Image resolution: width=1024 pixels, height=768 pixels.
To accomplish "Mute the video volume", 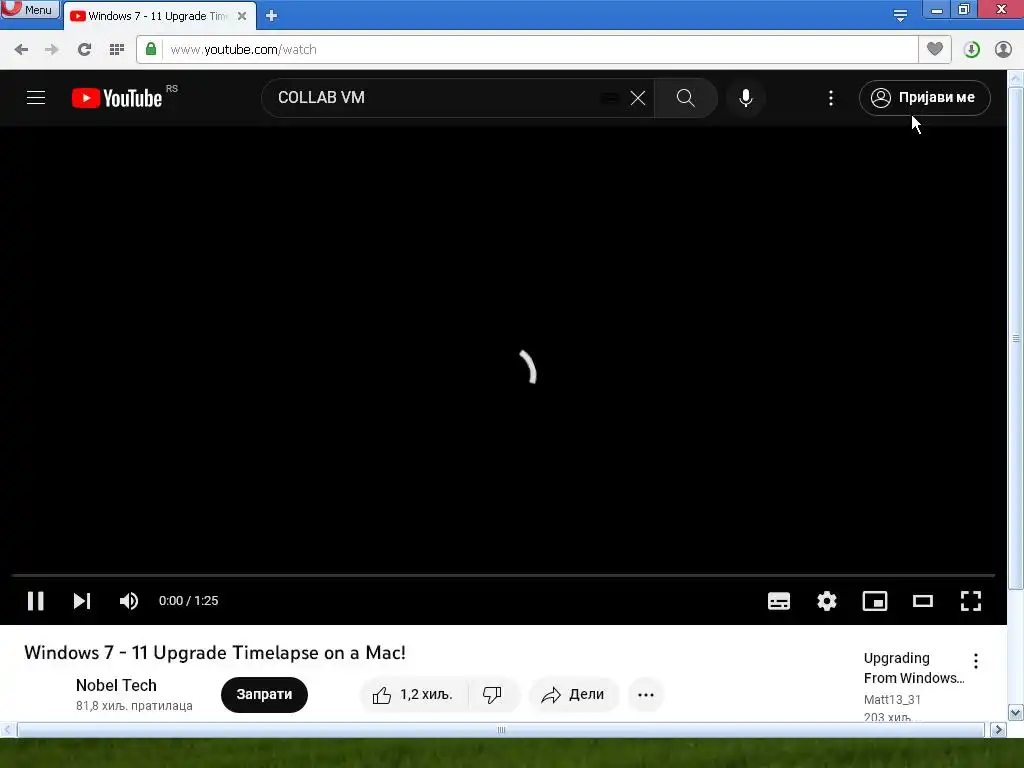I will (x=129, y=601).
